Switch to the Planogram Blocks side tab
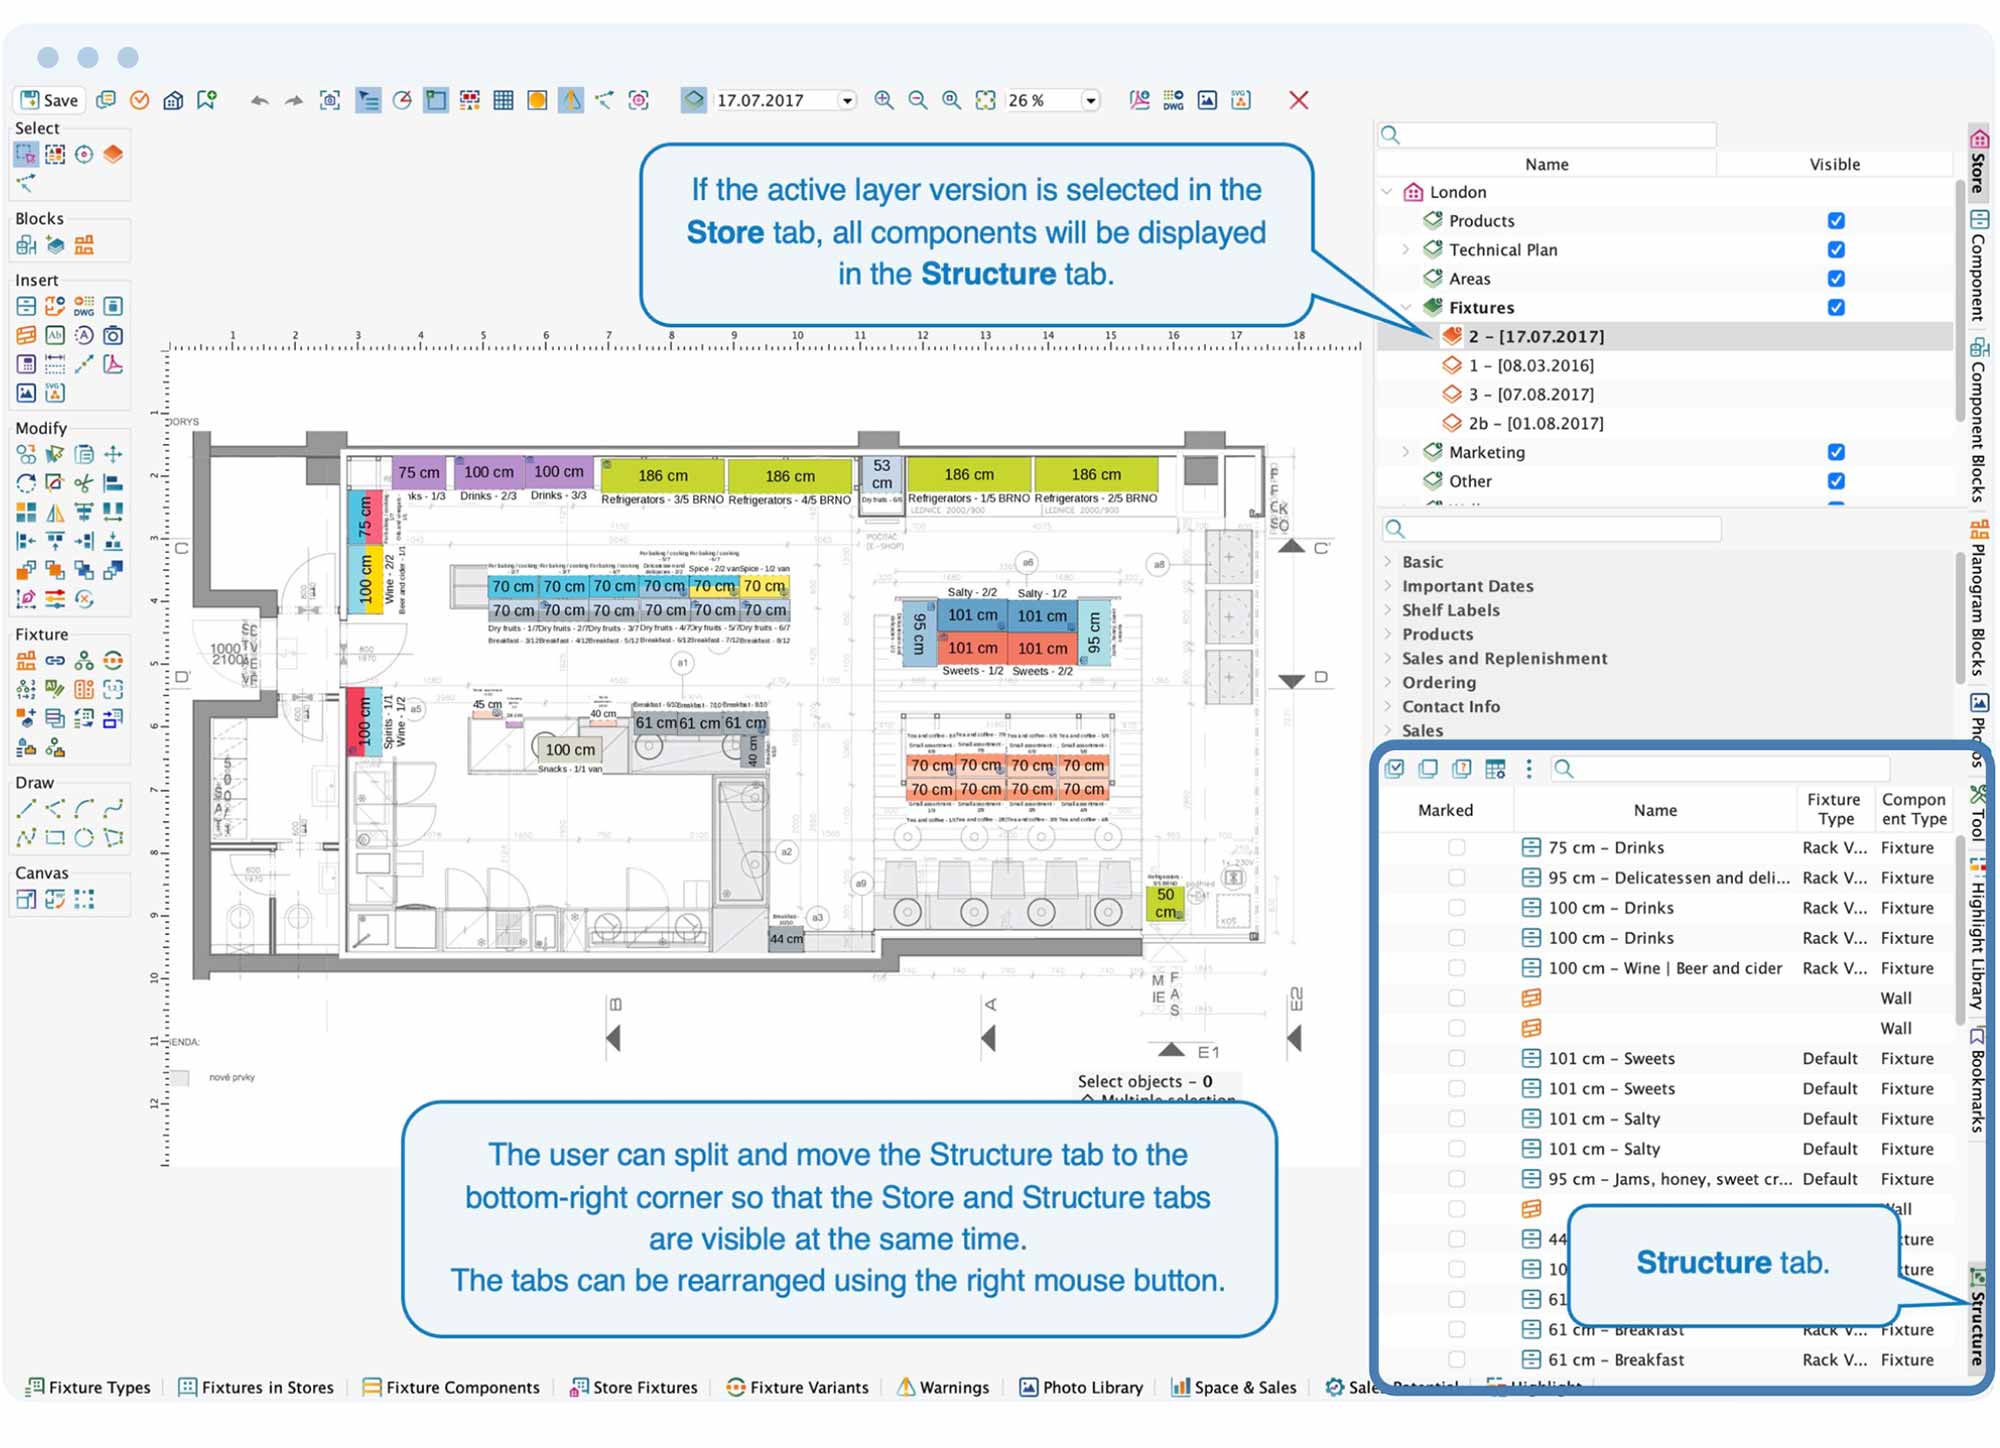Viewport: 2000px width, 1448px height. click(x=1978, y=598)
